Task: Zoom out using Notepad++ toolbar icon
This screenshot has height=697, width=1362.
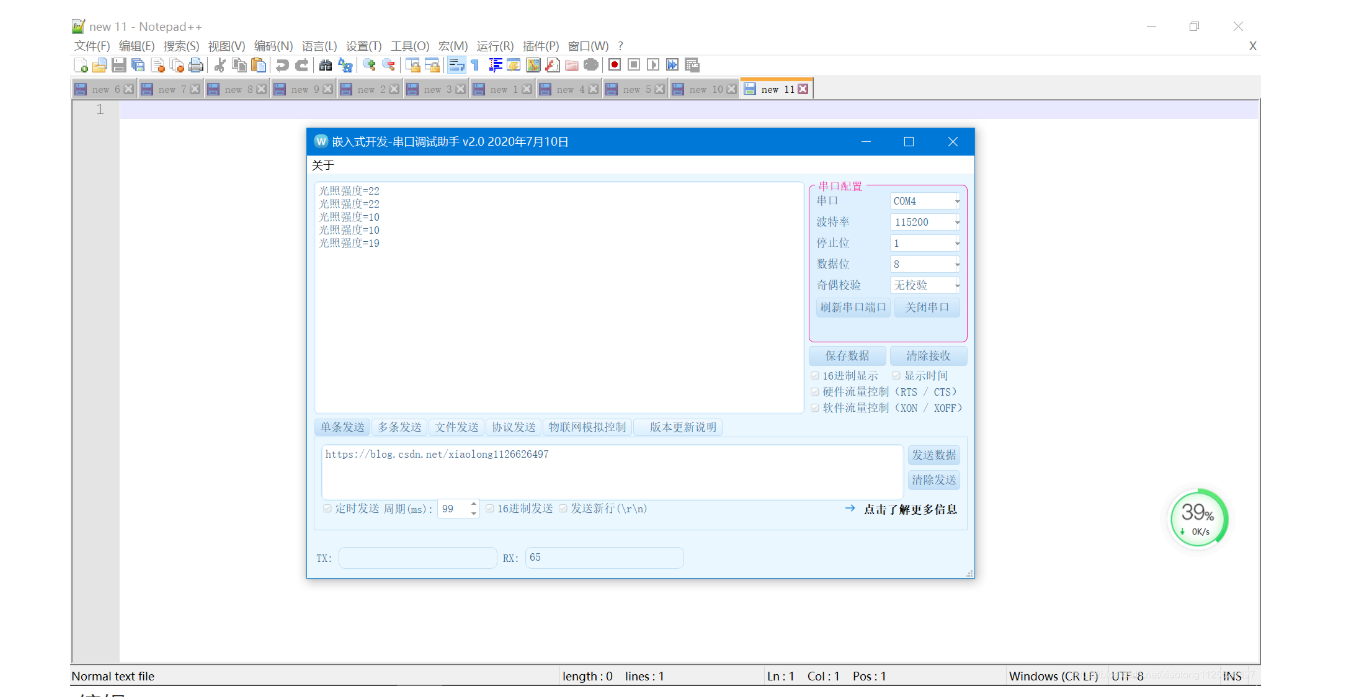Action: [x=389, y=65]
